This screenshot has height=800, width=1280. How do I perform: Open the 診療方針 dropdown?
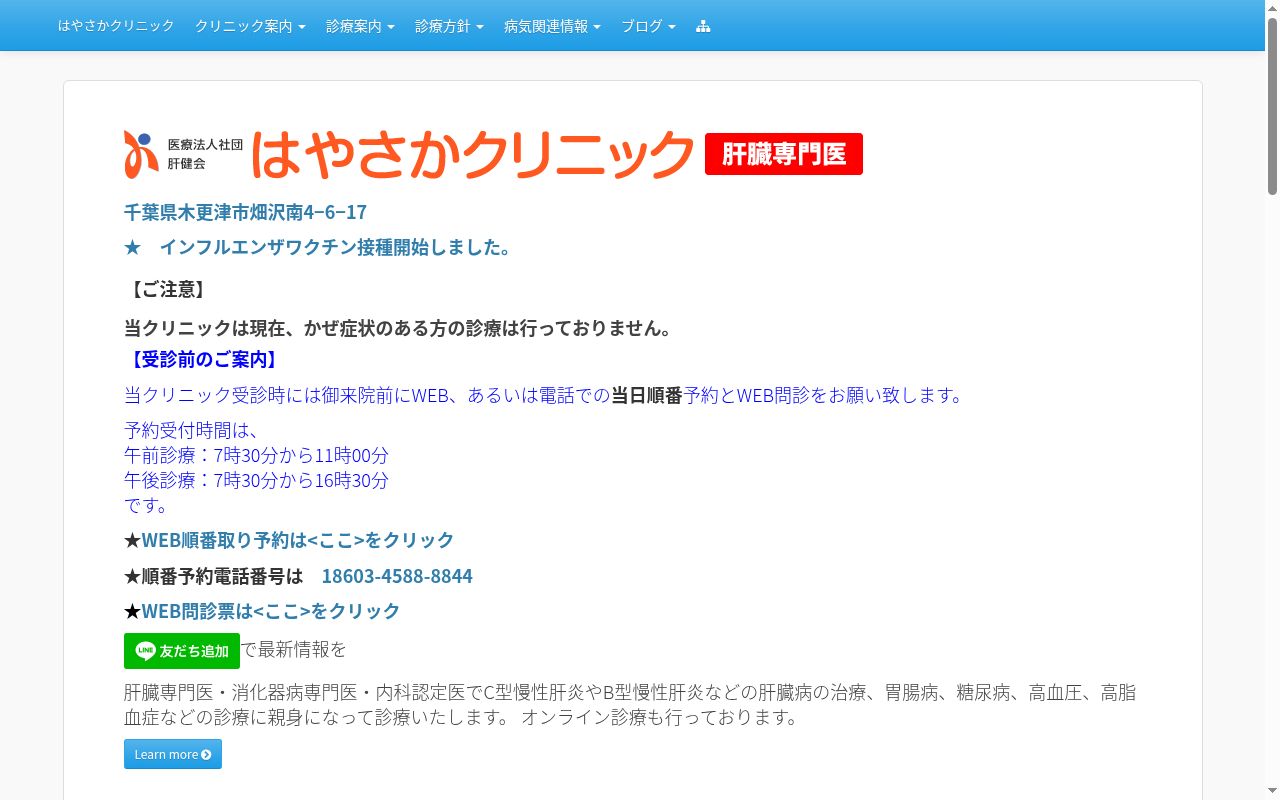click(x=449, y=26)
